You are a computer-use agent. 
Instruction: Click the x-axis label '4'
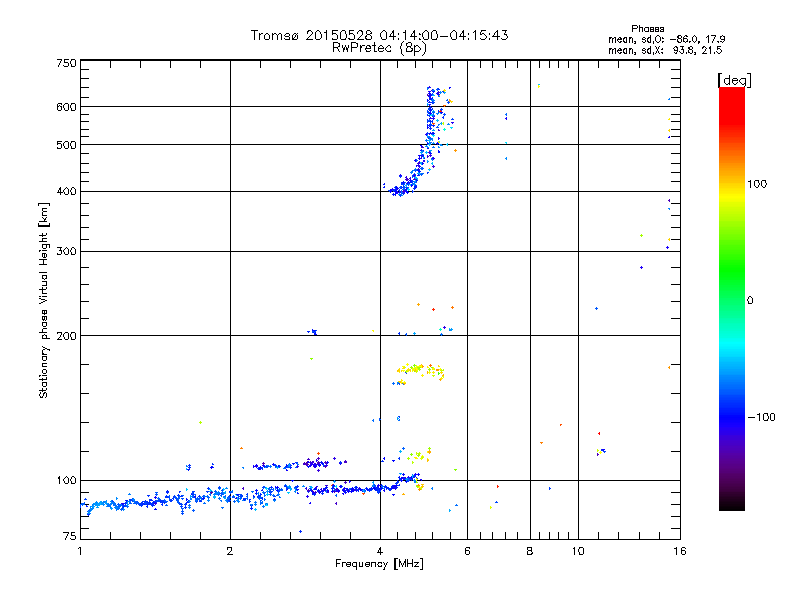[380, 551]
